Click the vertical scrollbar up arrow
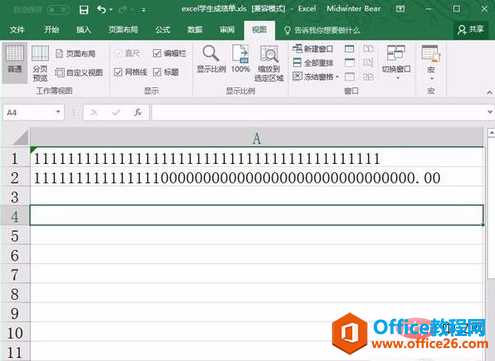The image size is (495, 361). (491, 133)
